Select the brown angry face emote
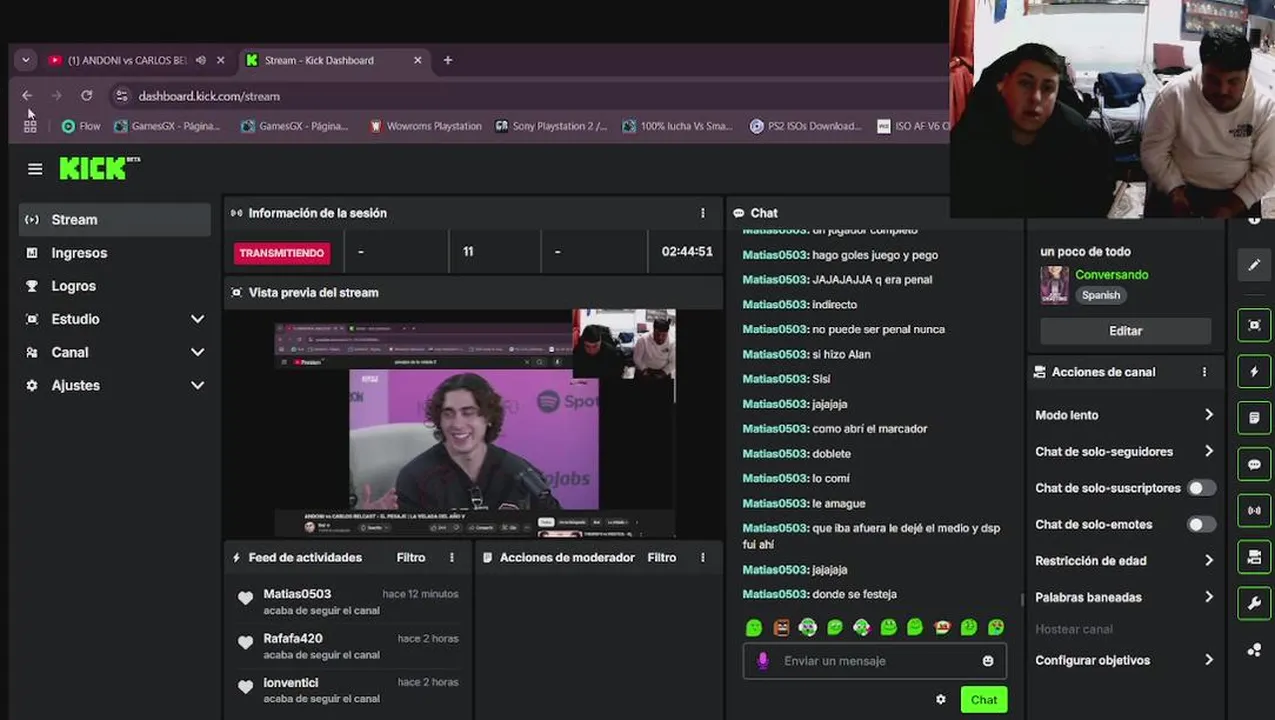Viewport: 1275px width, 720px height. pos(781,627)
